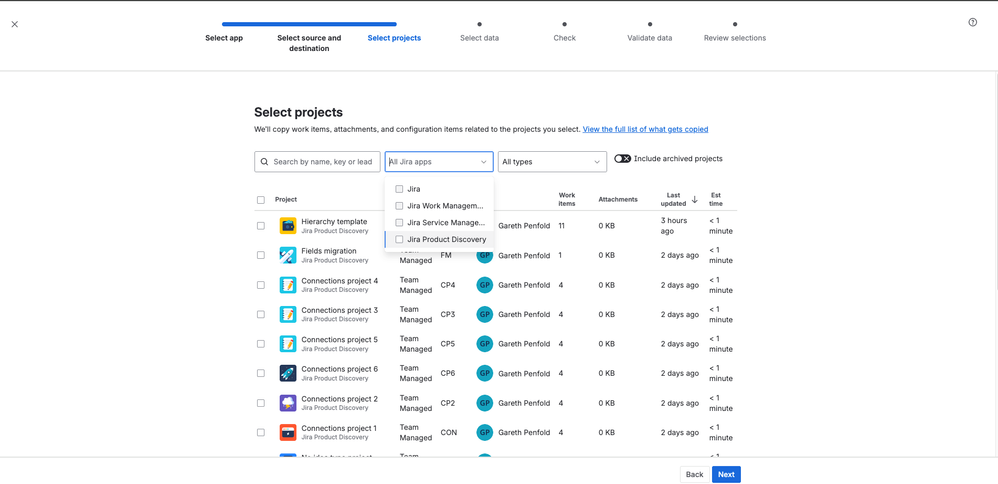998x484 pixels.
Task: Click GP avatar in Connections project 5 row
Action: tap(485, 344)
